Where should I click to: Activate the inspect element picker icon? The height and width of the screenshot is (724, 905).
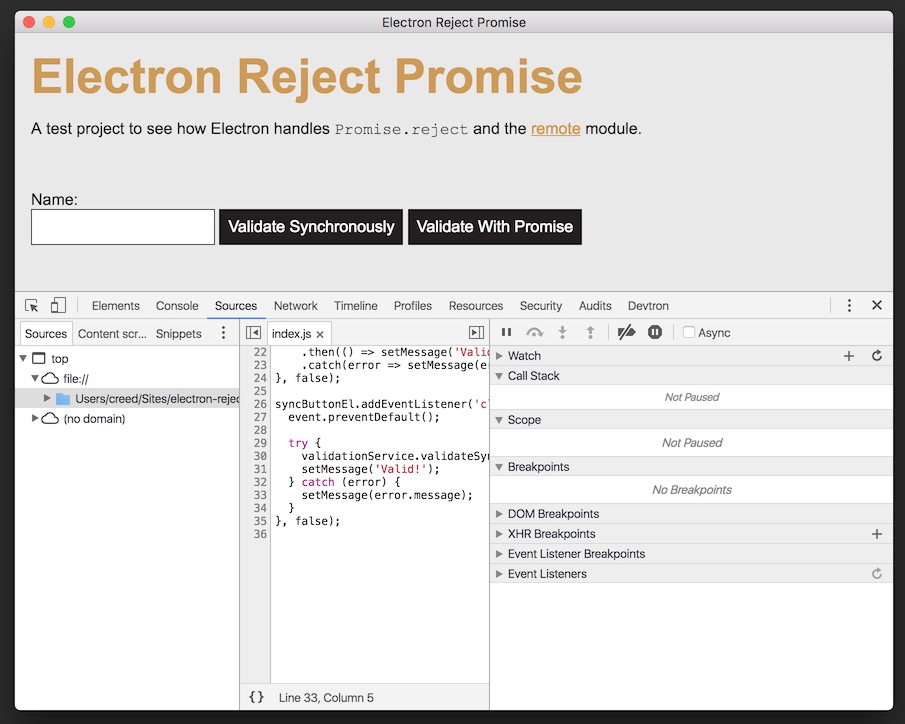click(x=32, y=305)
